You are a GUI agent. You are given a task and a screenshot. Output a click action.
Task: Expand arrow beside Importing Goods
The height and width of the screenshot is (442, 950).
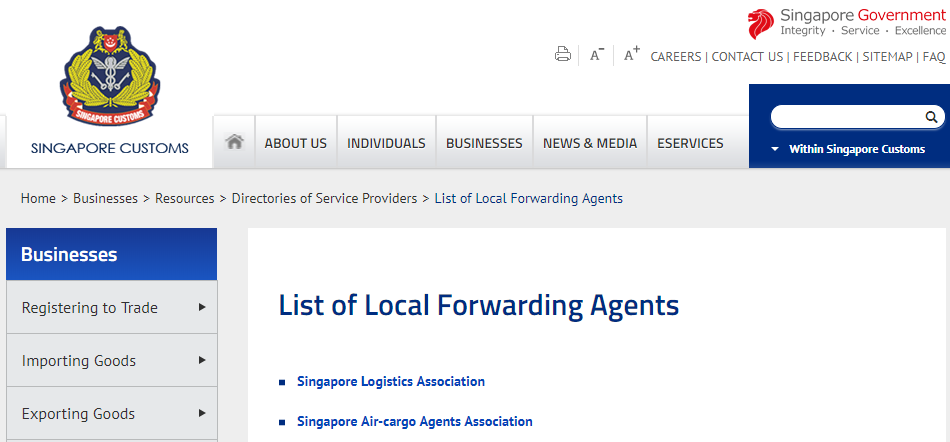(x=202, y=361)
